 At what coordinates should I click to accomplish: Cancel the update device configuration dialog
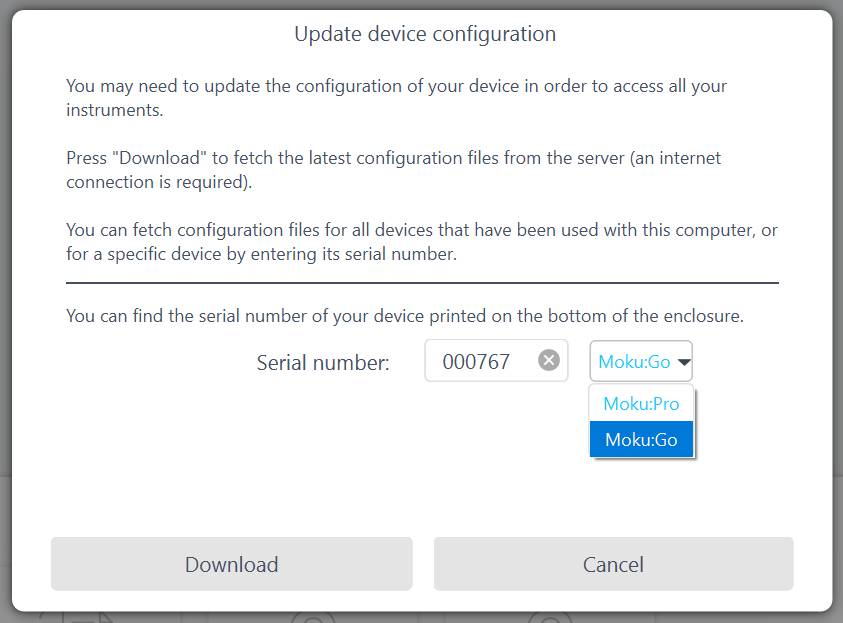tap(613, 564)
